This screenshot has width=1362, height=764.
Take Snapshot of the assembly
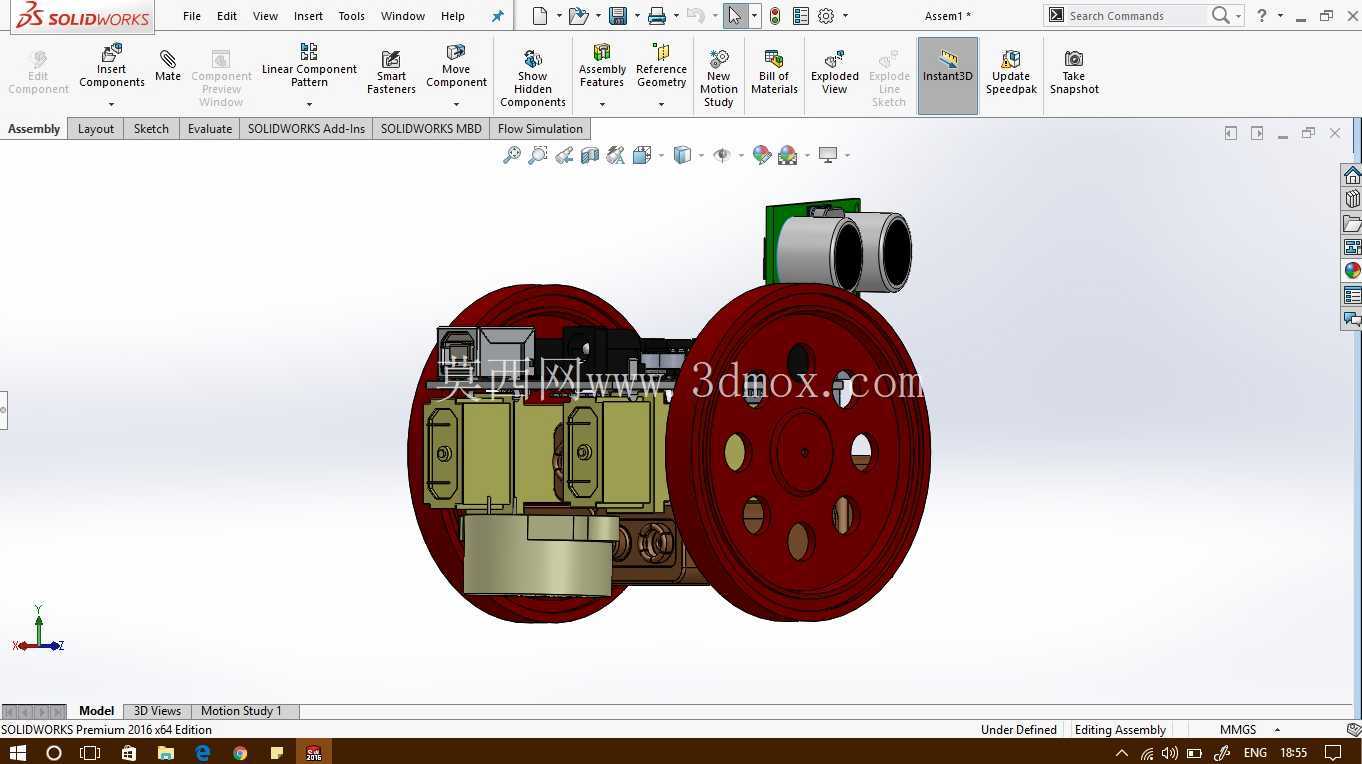1074,72
